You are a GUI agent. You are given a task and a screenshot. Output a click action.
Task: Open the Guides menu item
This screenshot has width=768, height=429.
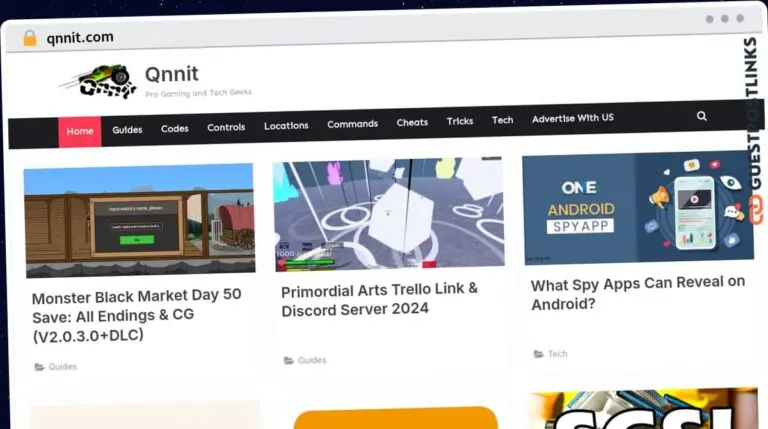127,130
